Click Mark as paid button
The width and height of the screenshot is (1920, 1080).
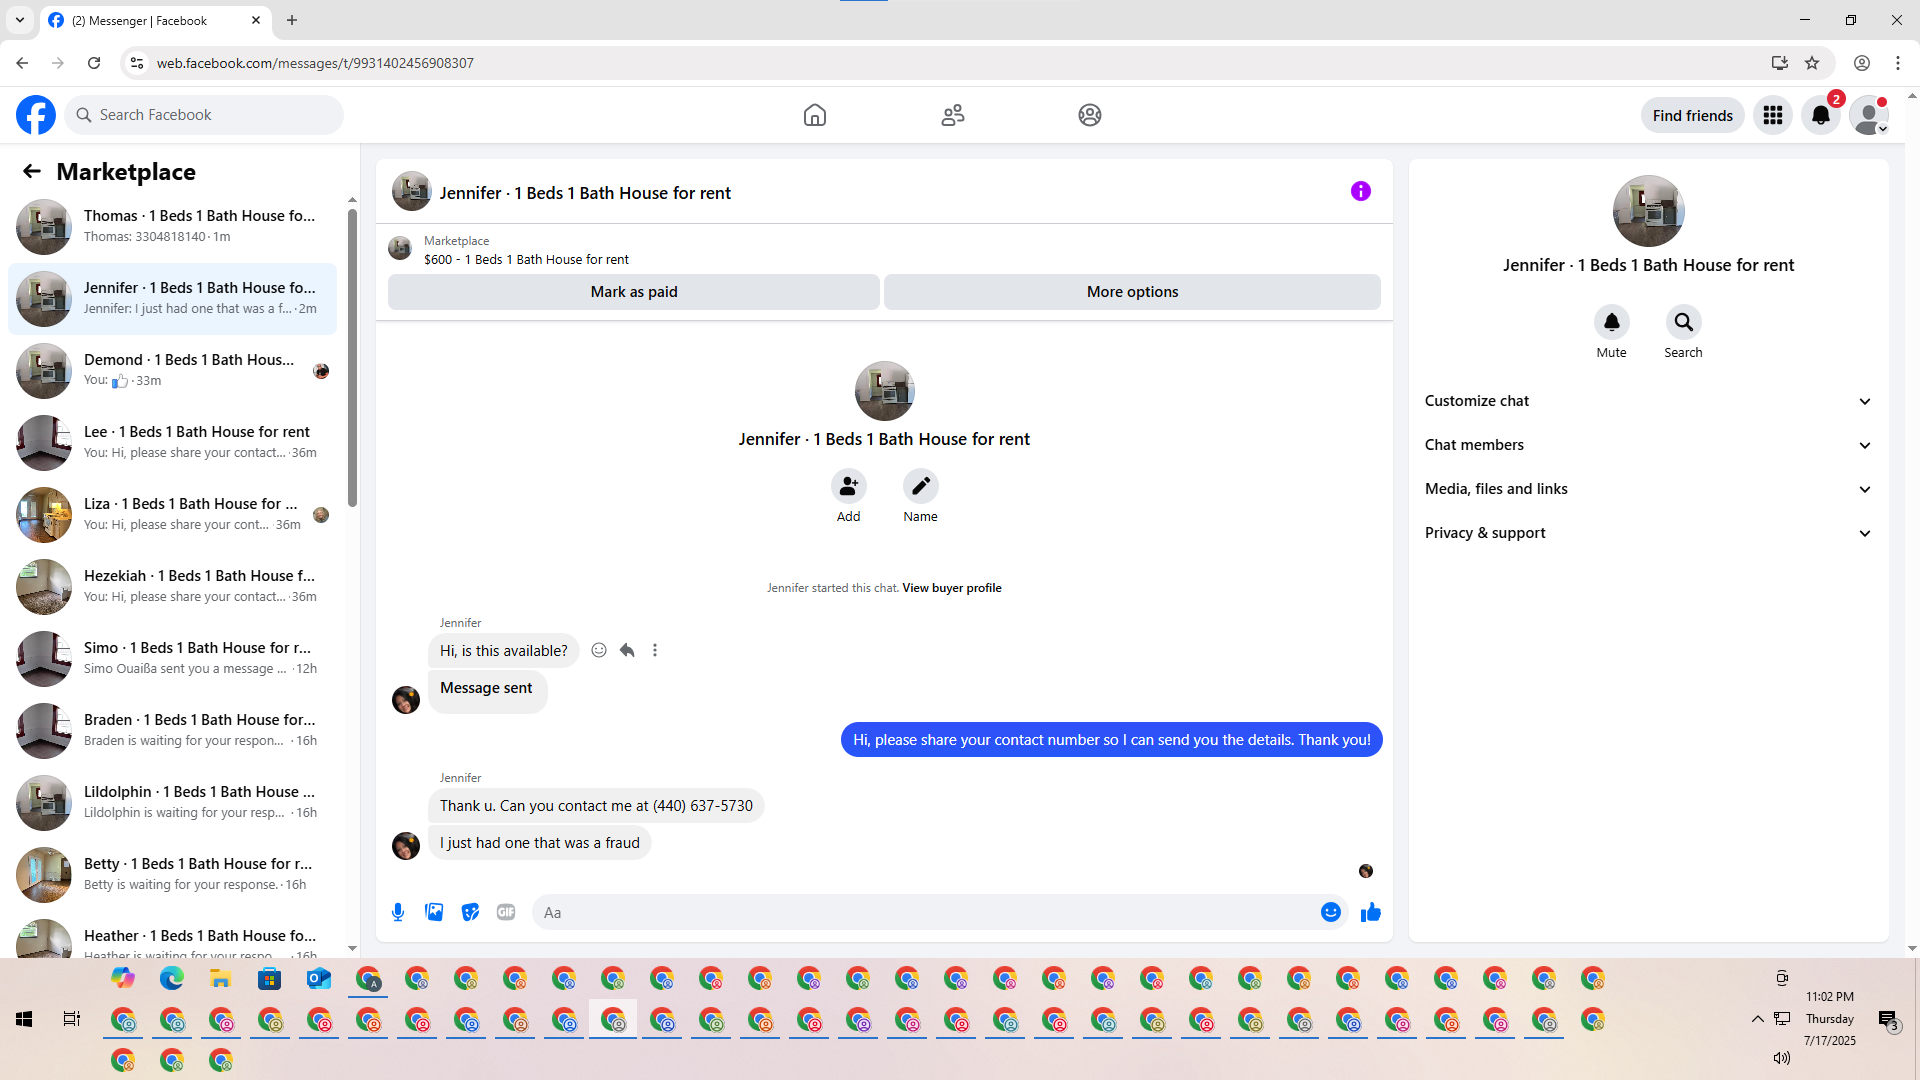point(634,292)
